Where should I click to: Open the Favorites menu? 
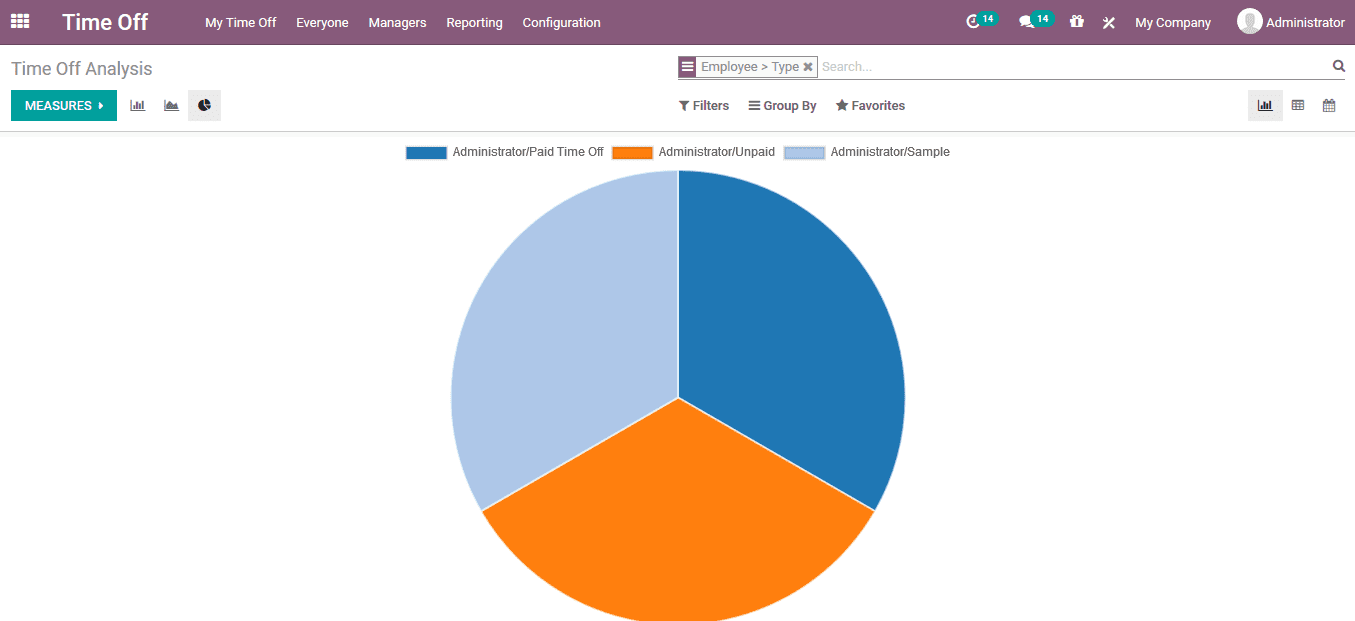pyautogui.click(x=869, y=105)
